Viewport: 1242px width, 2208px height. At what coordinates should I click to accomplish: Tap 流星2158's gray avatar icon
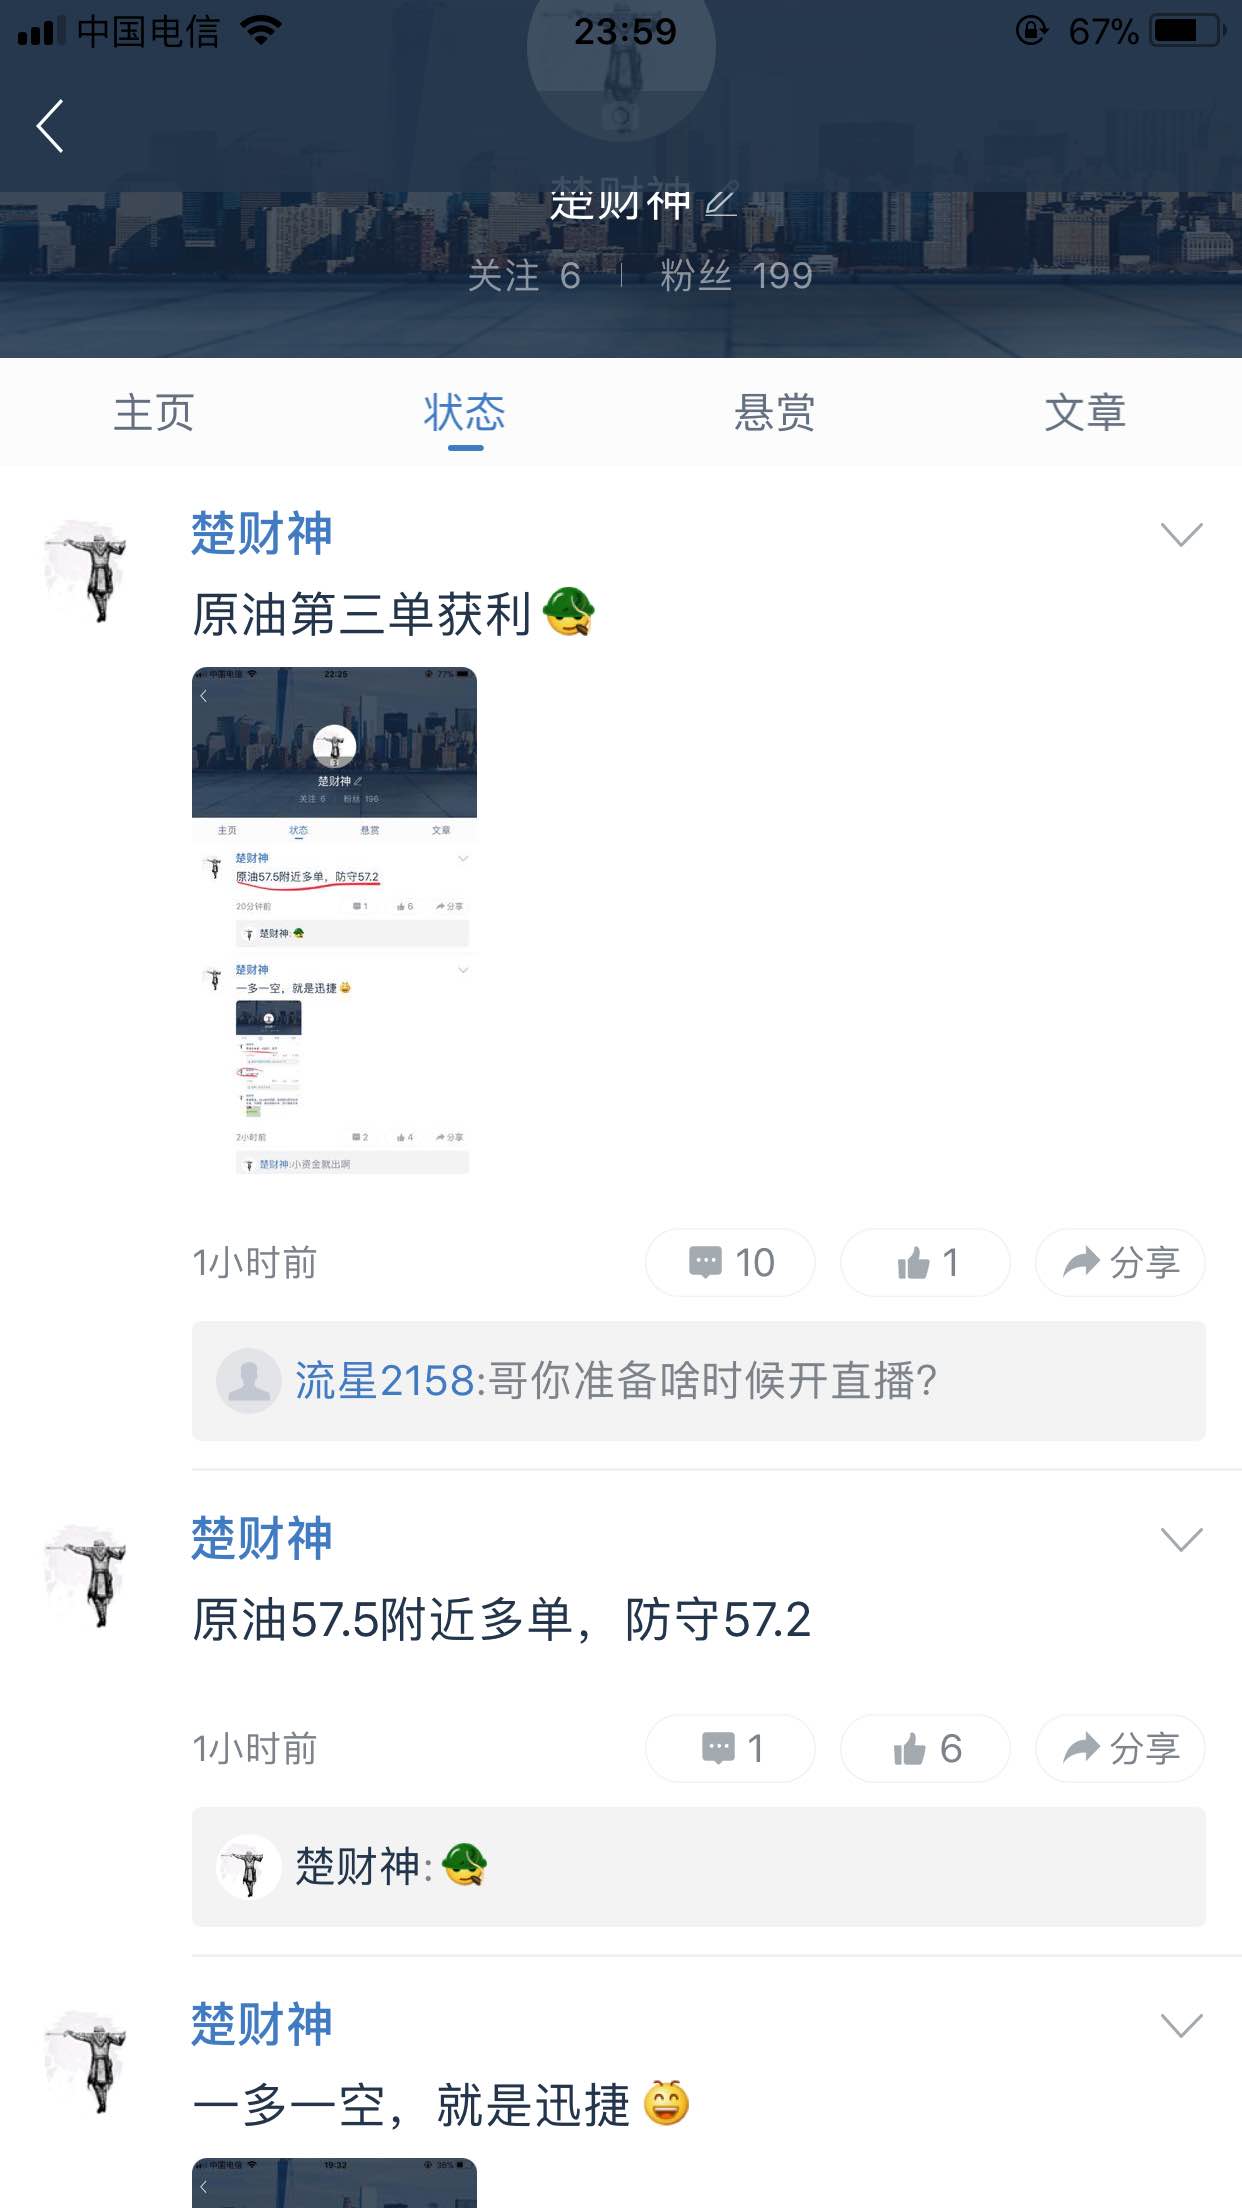[249, 1381]
